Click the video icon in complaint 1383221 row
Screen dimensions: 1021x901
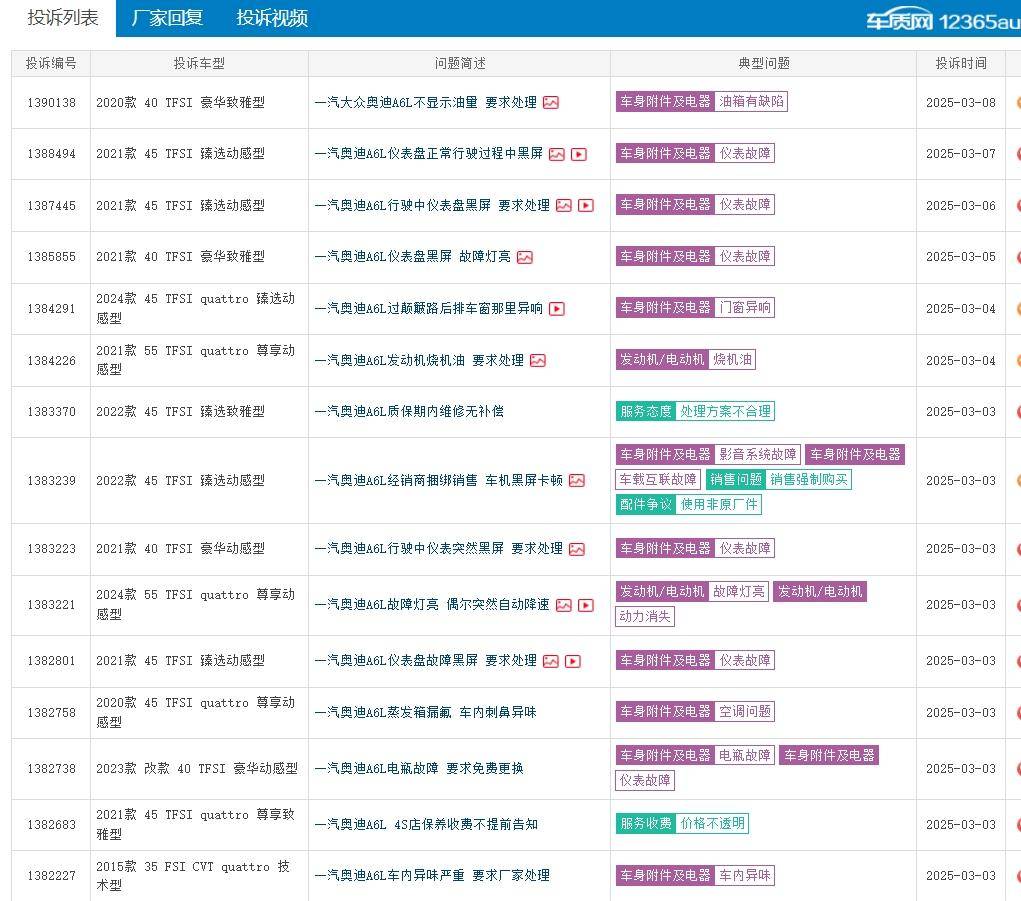[586, 605]
